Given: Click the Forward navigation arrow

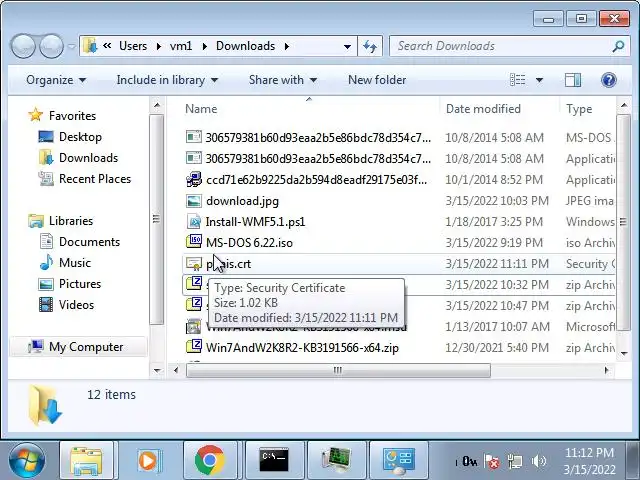Looking at the screenshot, I should (51, 46).
